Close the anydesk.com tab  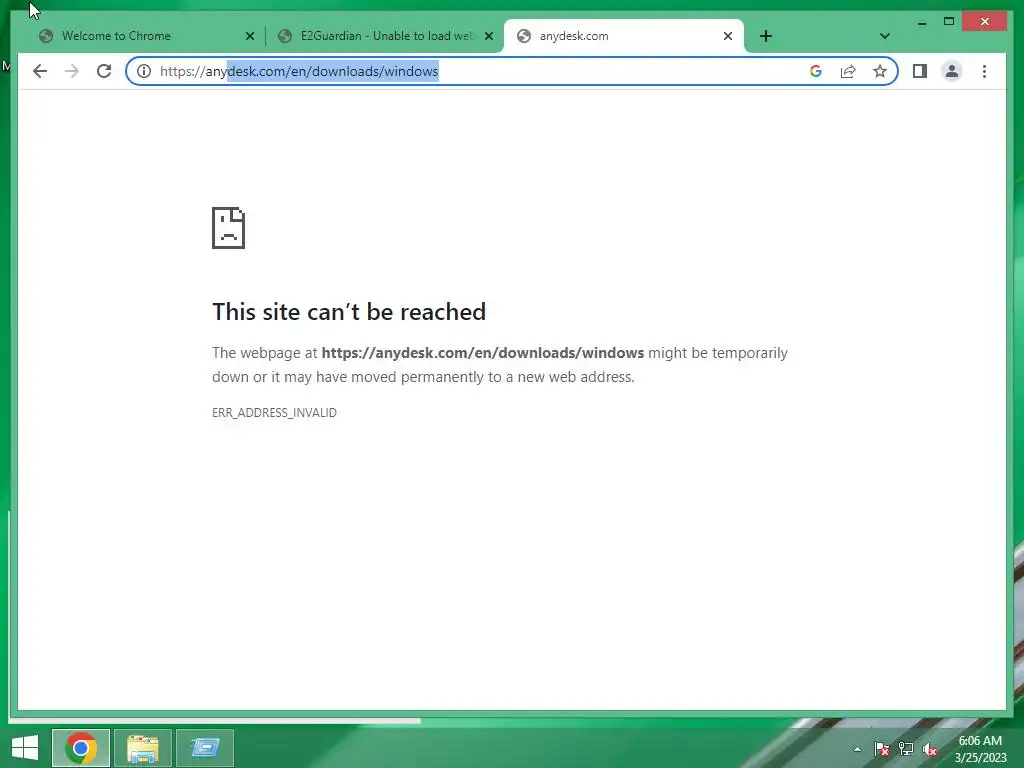[x=728, y=36]
